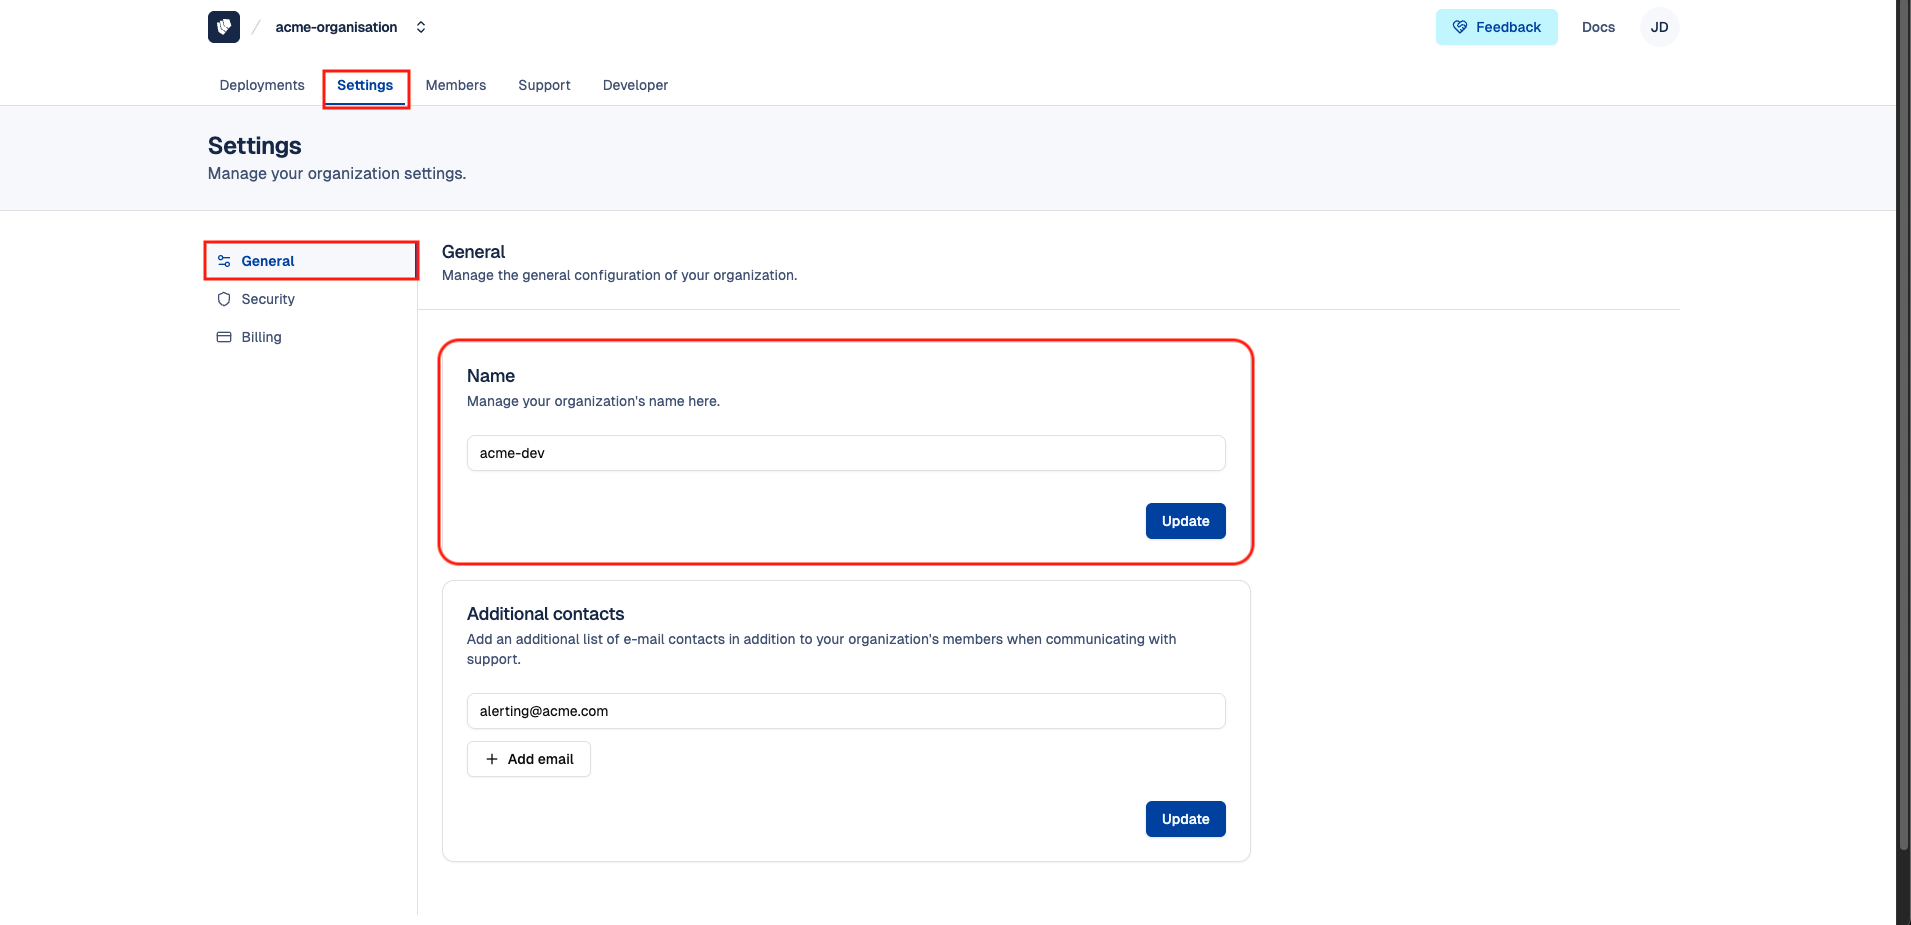
Task: Click the plus Add email button
Action: point(529,759)
